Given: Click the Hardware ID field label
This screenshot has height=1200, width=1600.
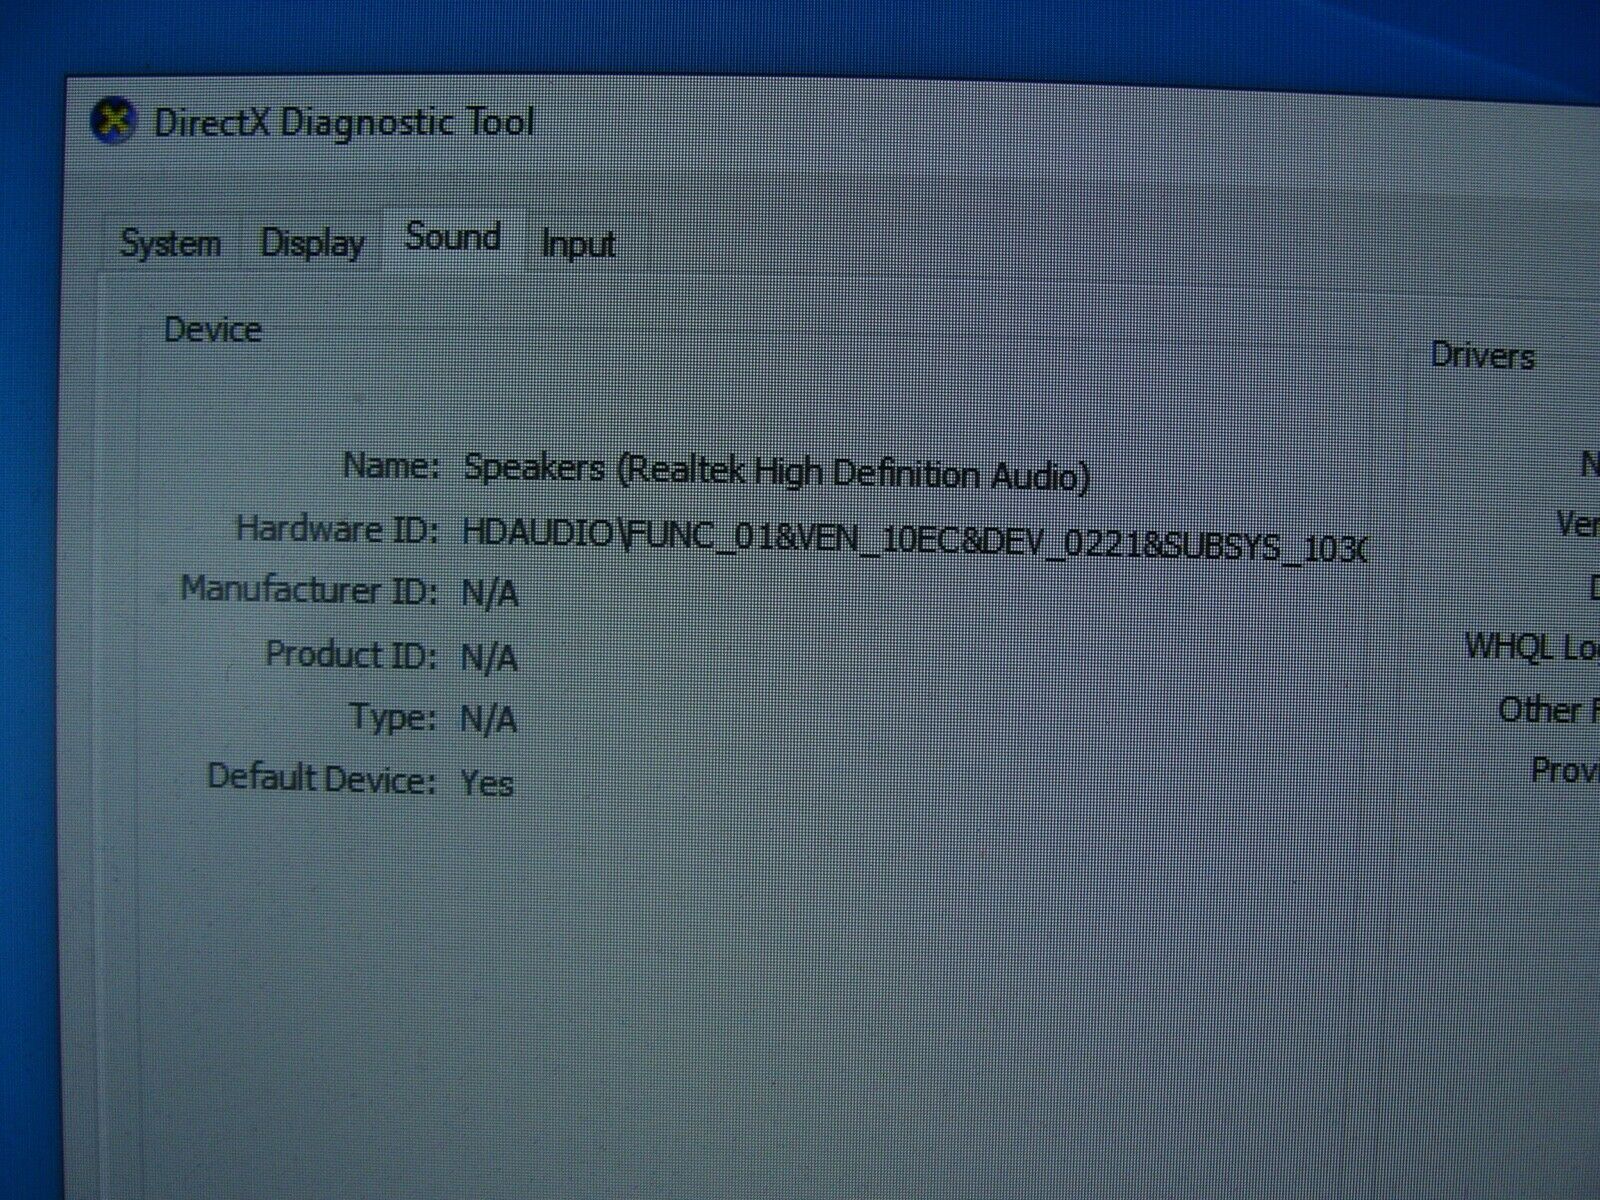Looking at the screenshot, I should pyautogui.click(x=337, y=530).
